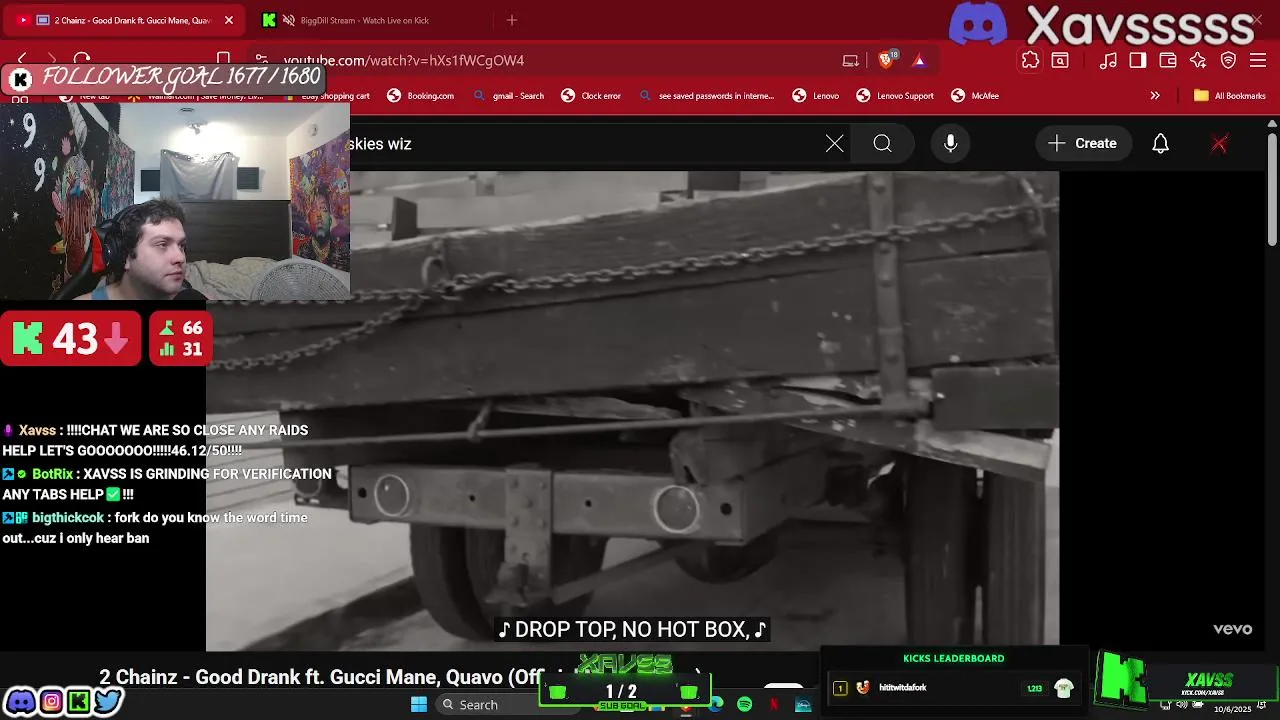Unmute the BiggDill Stream tab via speaker icon
1280x720 pixels.
[x=289, y=20]
